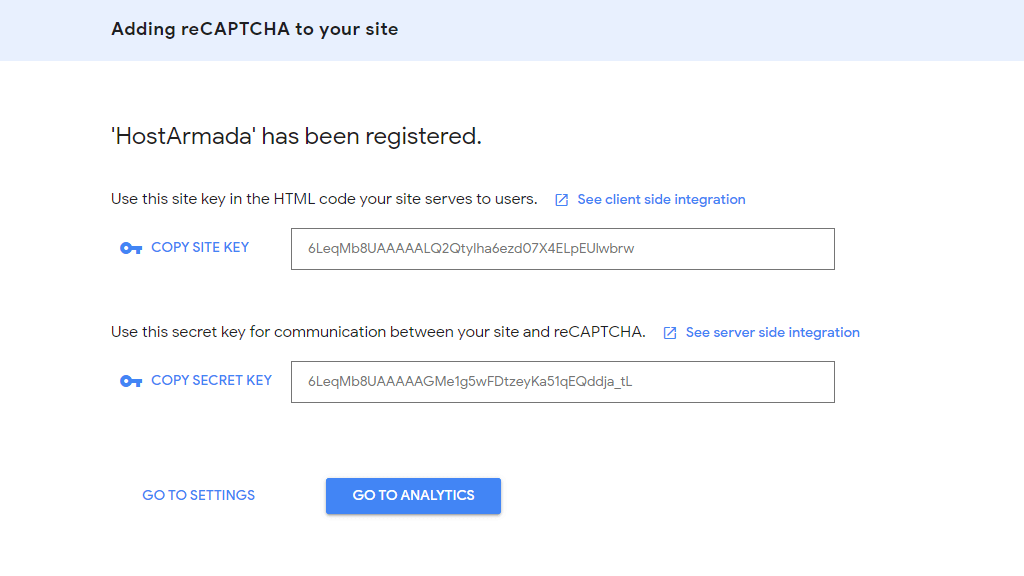
Task: Select the secret key value starting 6LeqMb8UAAAAAGMe
Action: 470,382
